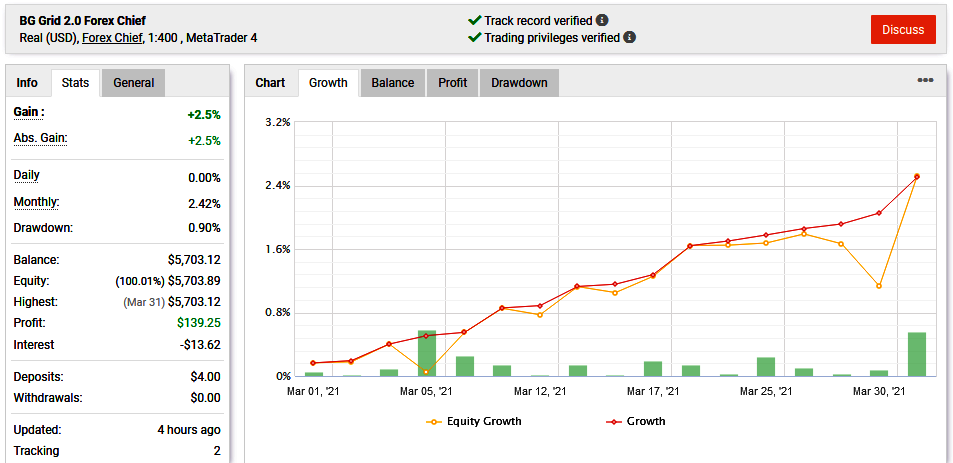Click the Balance value $5,703.12
The height and width of the screenshot is (463, 953).
click(x=194, y=260)
